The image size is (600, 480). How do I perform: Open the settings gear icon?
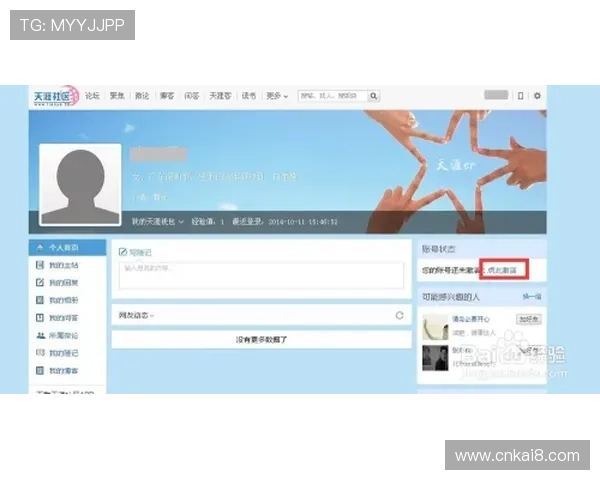tap(537, 96)
